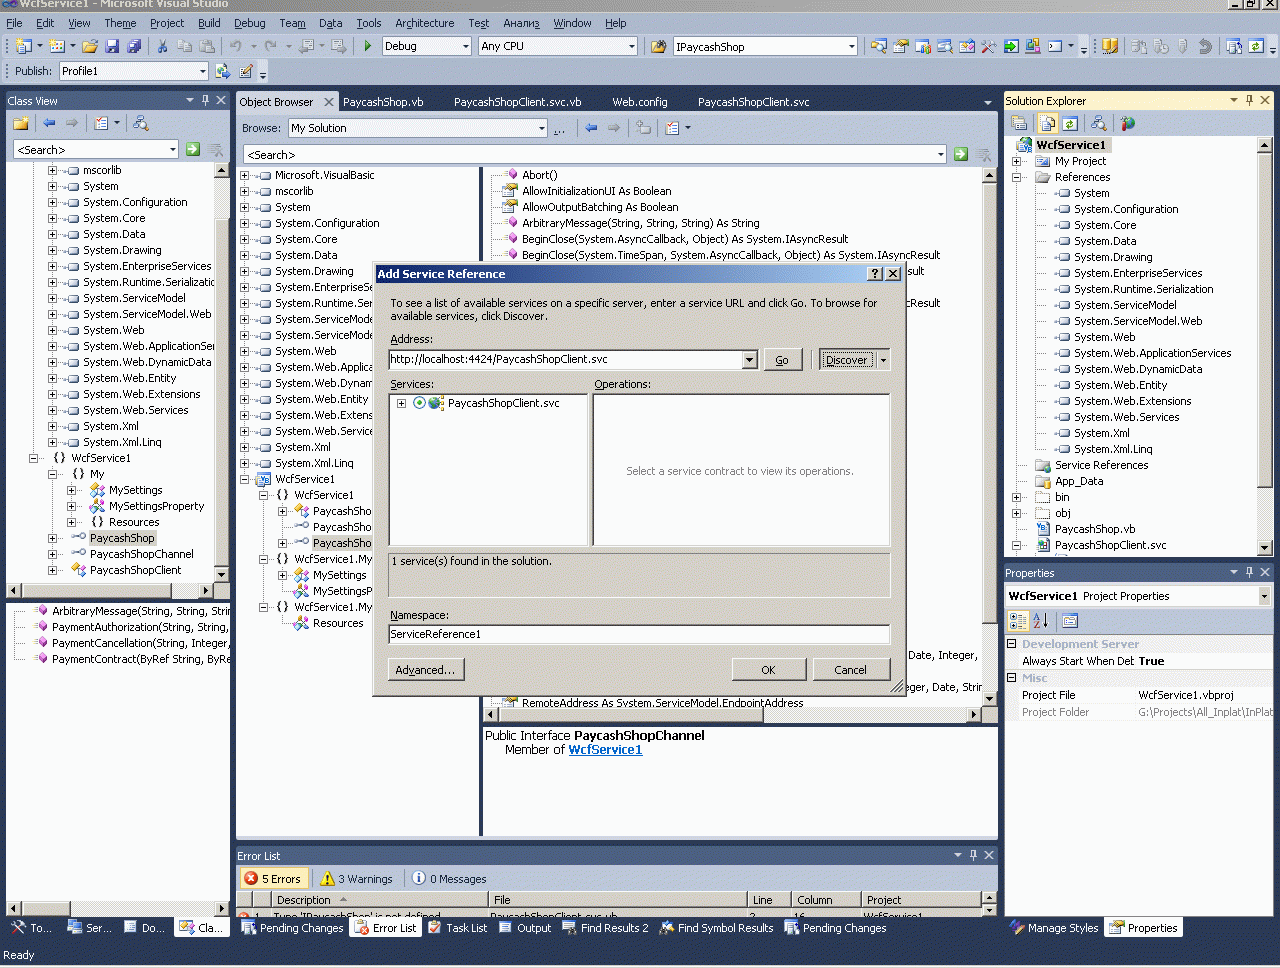Click help question mark in Add Service Reference
This screenshot has width=1280, height=968.
click(x=875, y=274)
